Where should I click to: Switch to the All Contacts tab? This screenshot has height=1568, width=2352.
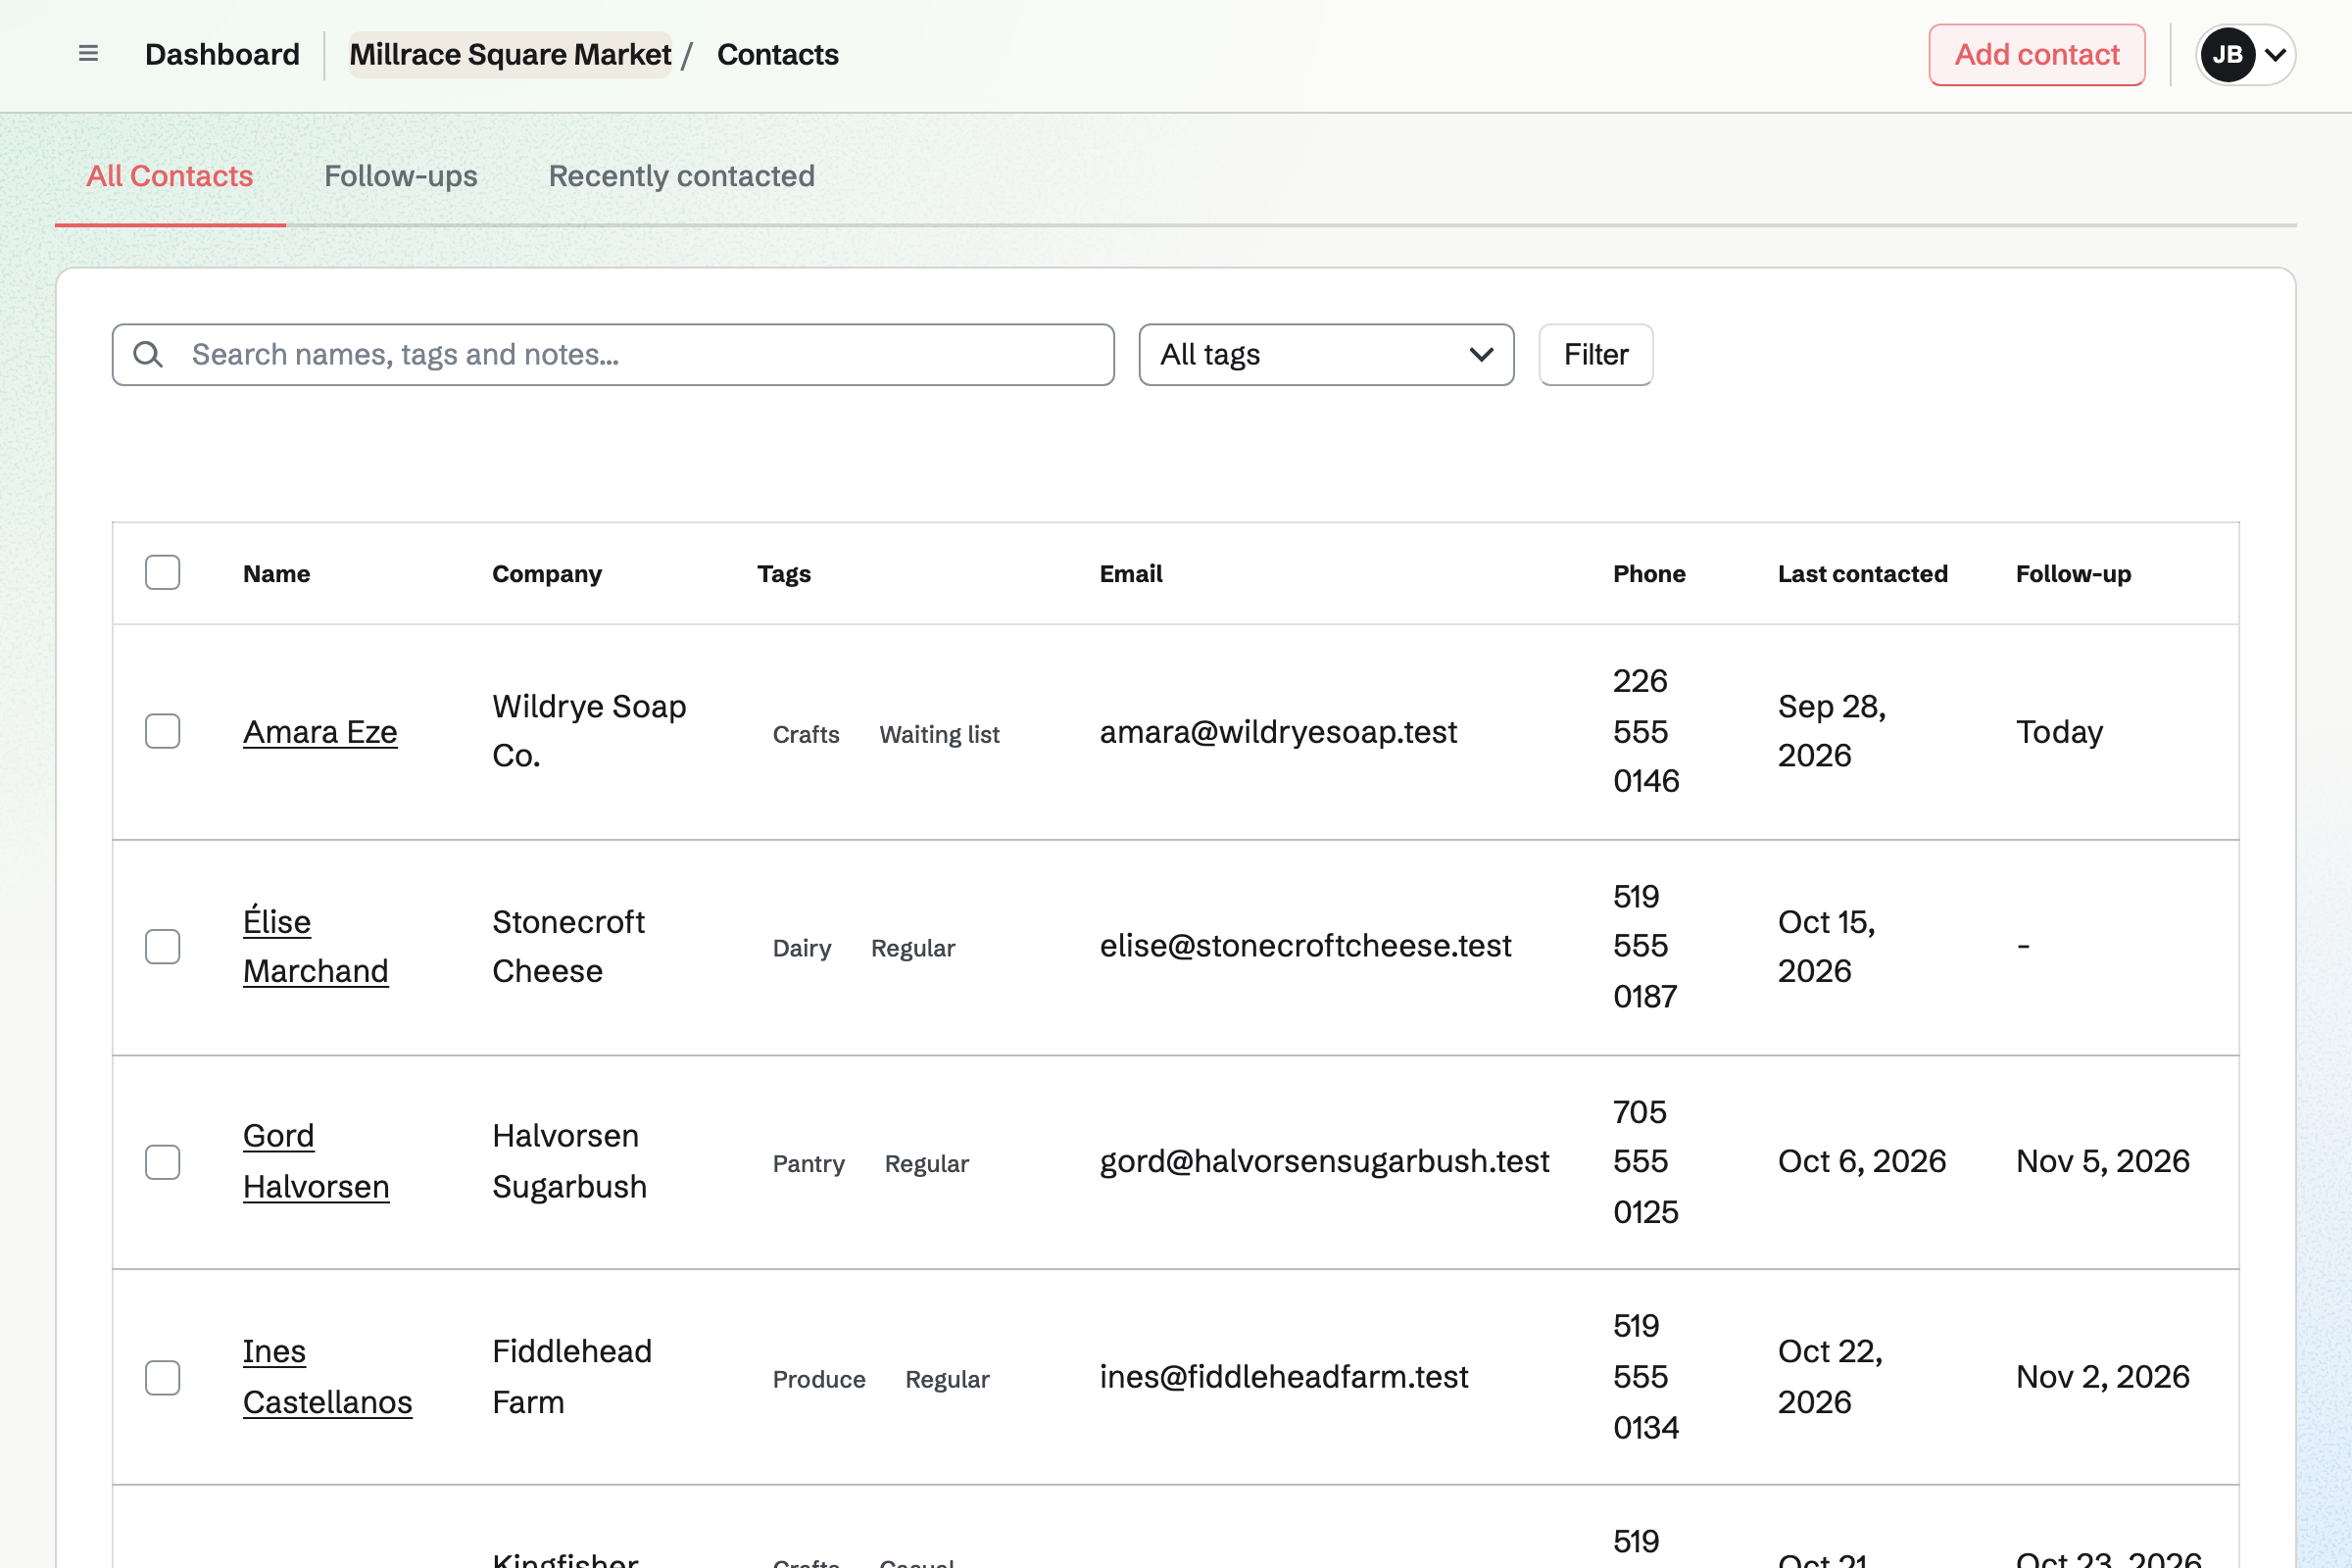[x=170, y=176]
